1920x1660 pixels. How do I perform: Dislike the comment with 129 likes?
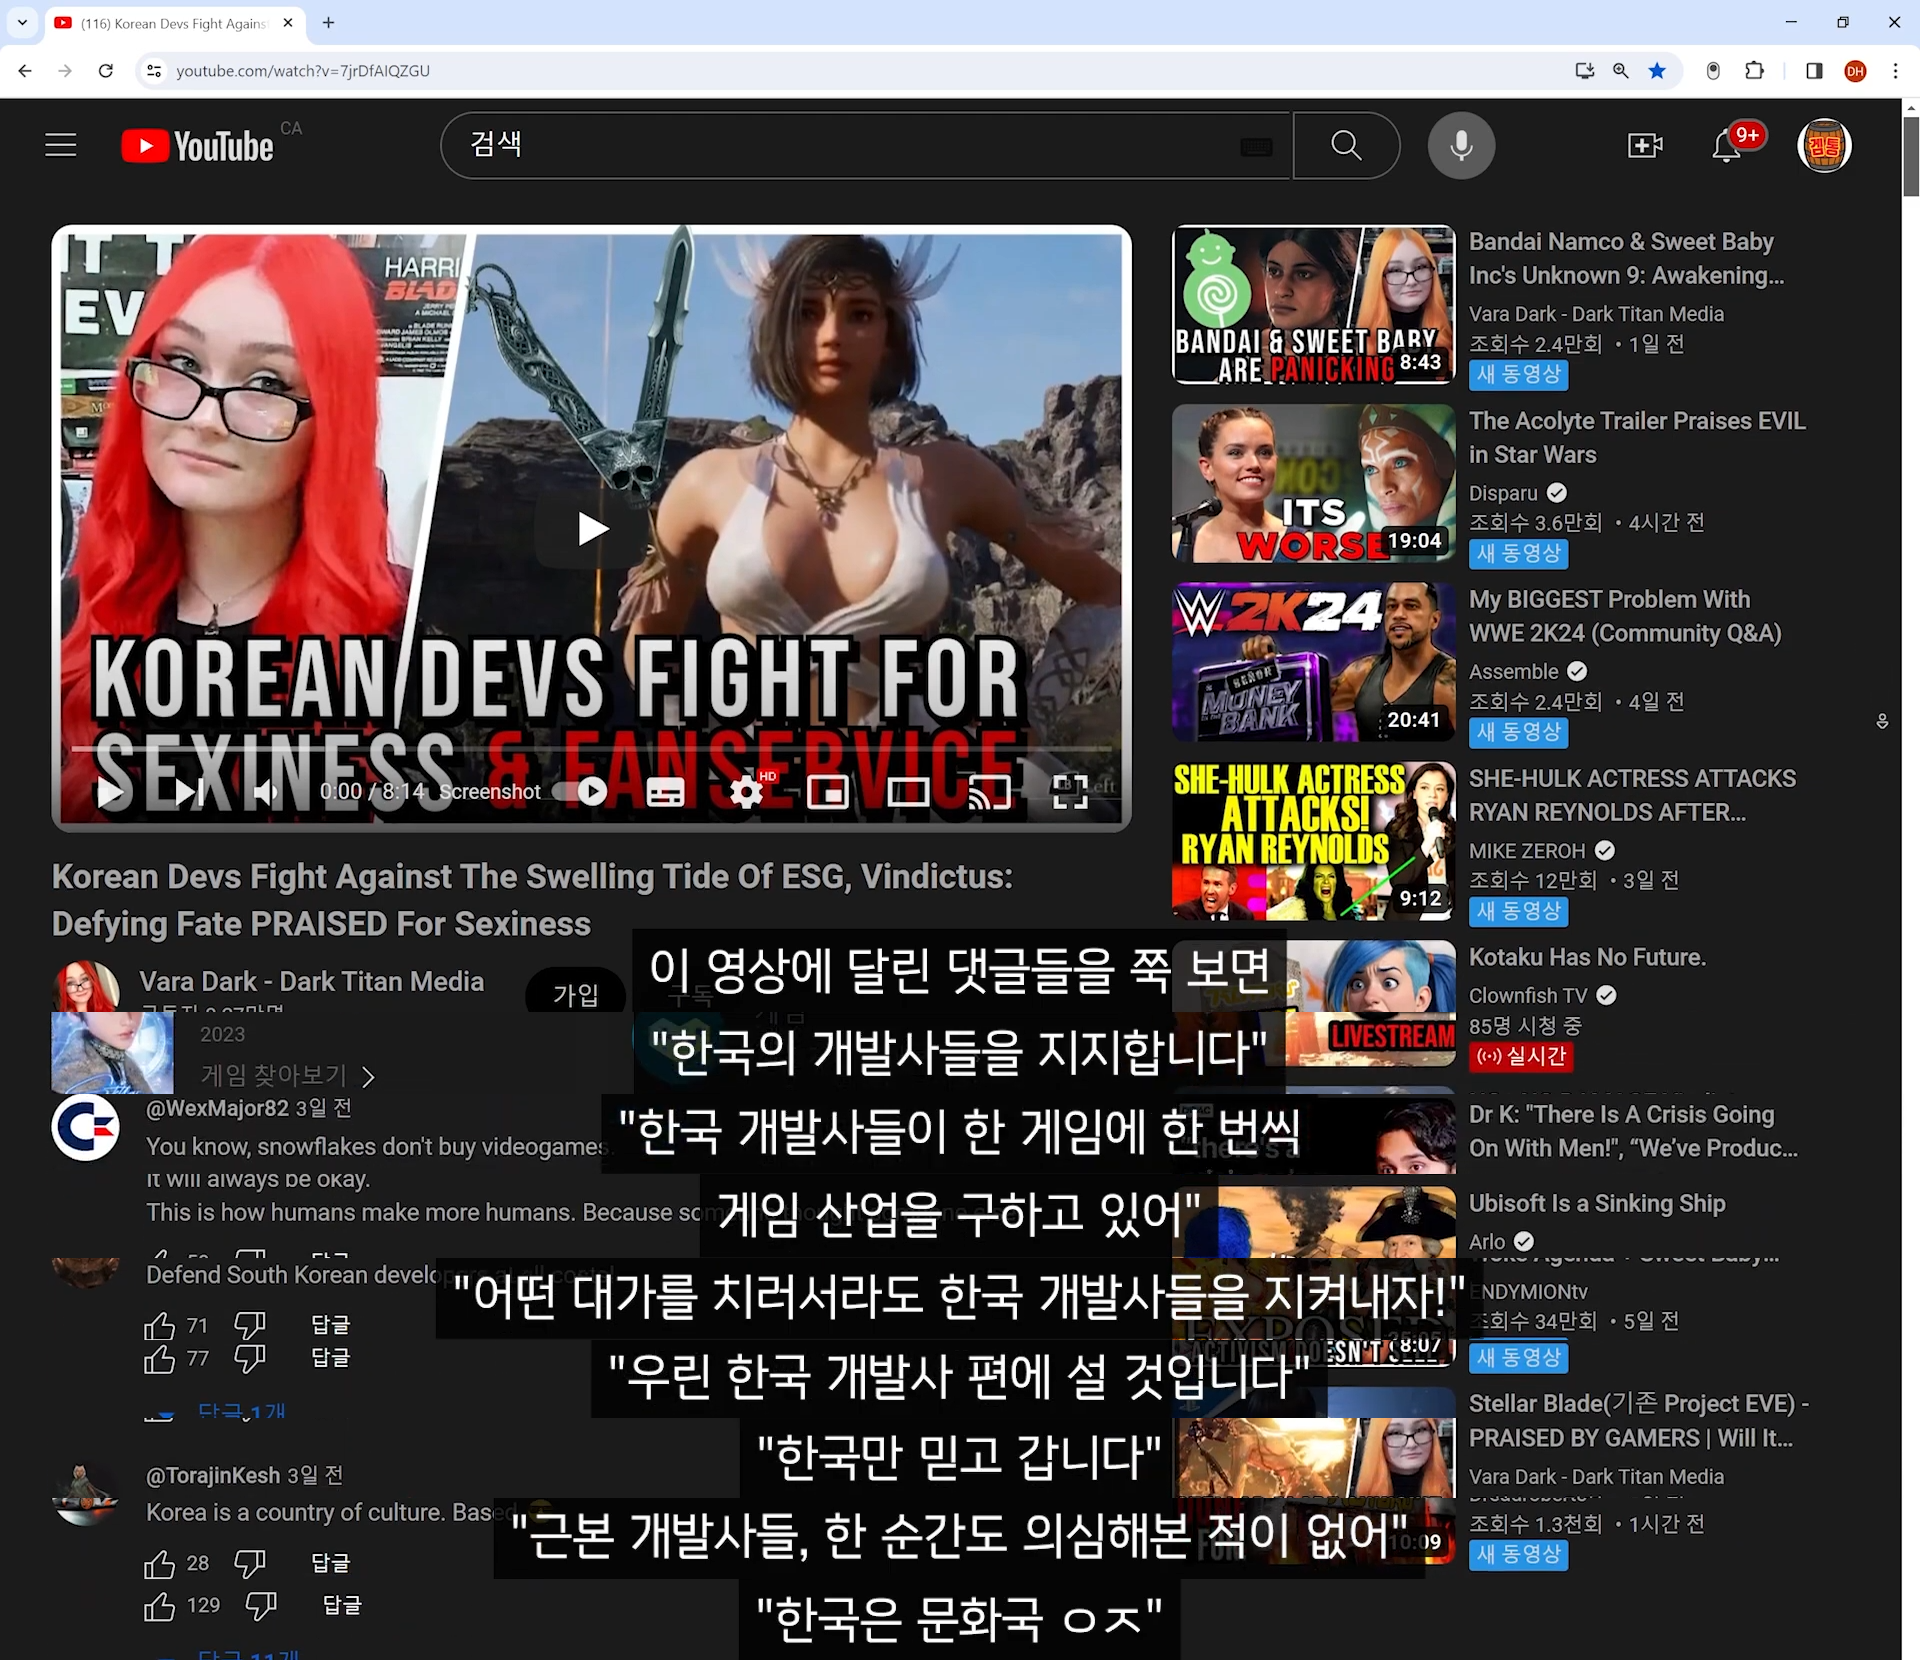[261, 1606]
